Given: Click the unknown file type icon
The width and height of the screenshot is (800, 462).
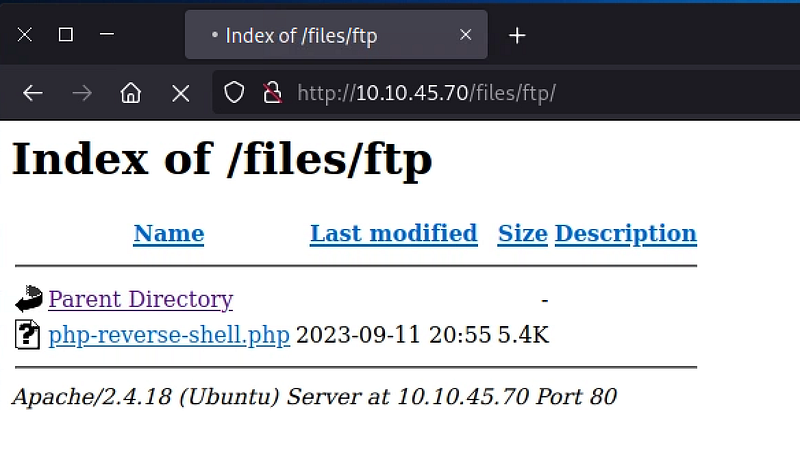Looking at the screenshot, I should (28, 335).
